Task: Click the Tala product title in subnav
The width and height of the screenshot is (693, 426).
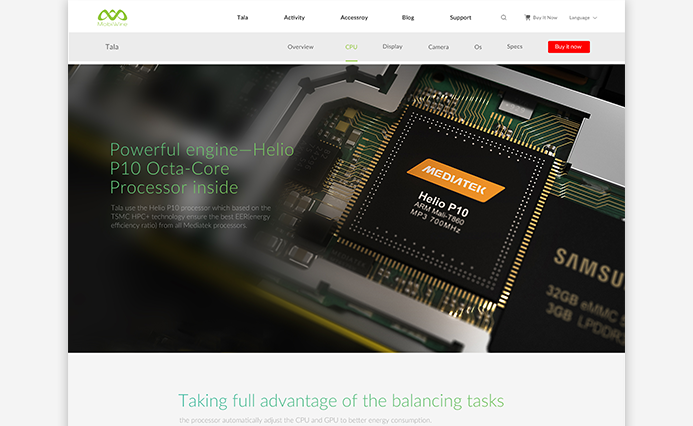Action: click(x=111, y=47)
